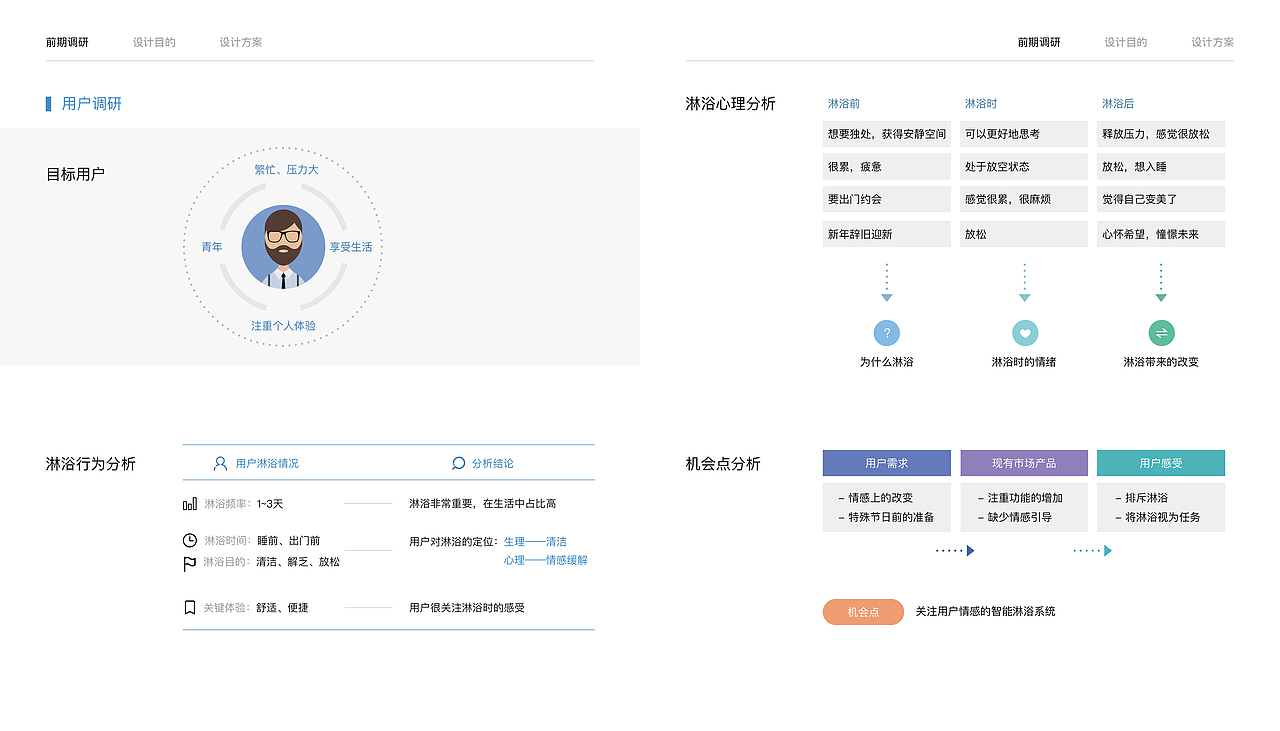Click the 生理——清洁 blue link text
1280x731 pixels.
[536, 541]
